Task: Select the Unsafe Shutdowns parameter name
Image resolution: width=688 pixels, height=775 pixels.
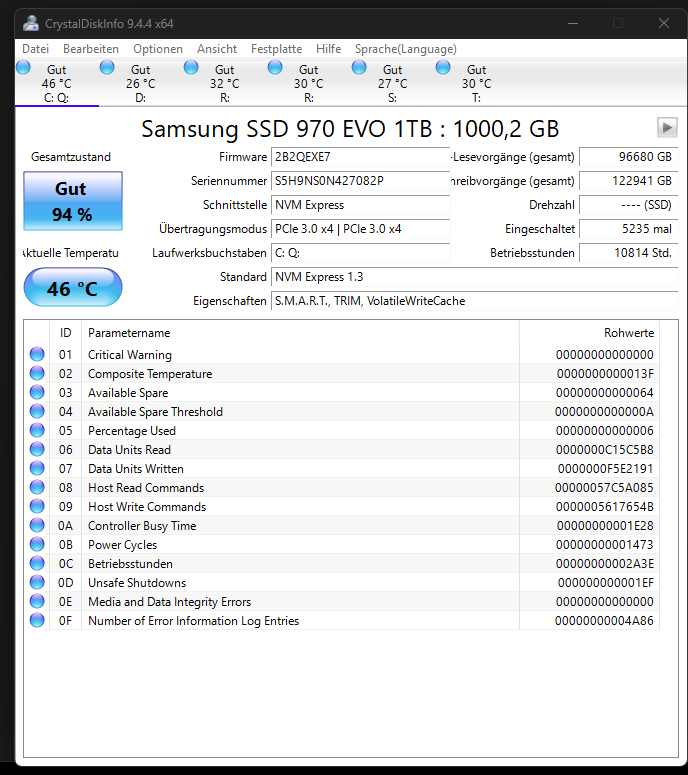Action: [137, 583]
